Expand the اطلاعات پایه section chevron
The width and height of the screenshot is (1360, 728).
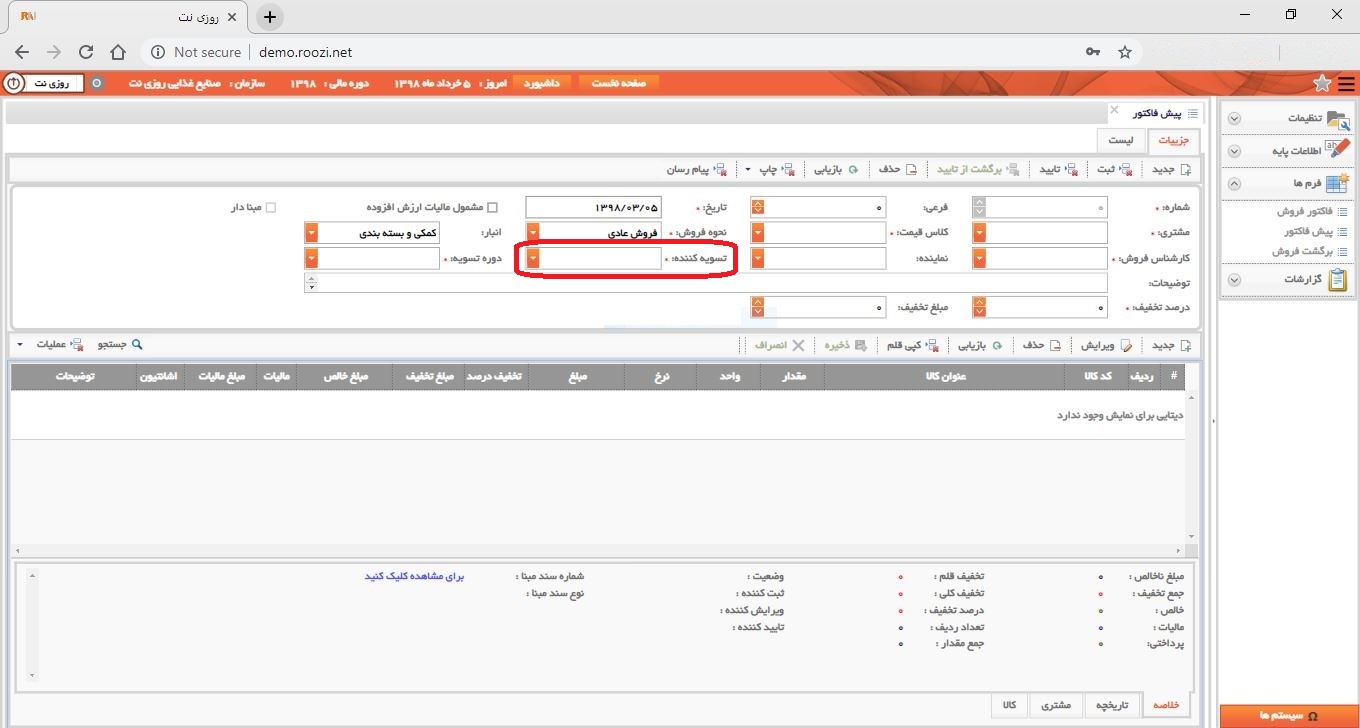coord(1234,151)
